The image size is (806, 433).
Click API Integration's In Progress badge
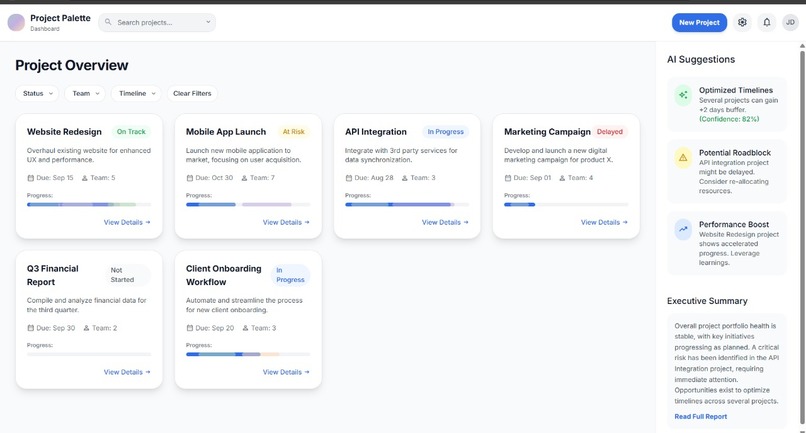[x=446, y=132]
